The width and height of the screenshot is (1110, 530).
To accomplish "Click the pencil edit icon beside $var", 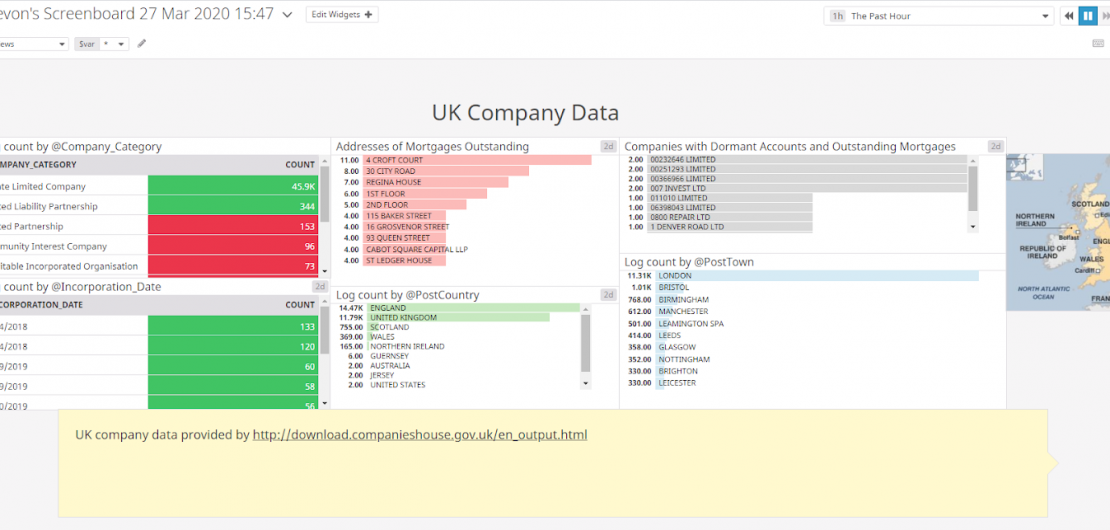I will pyautogui.click(x=142, y=44).
